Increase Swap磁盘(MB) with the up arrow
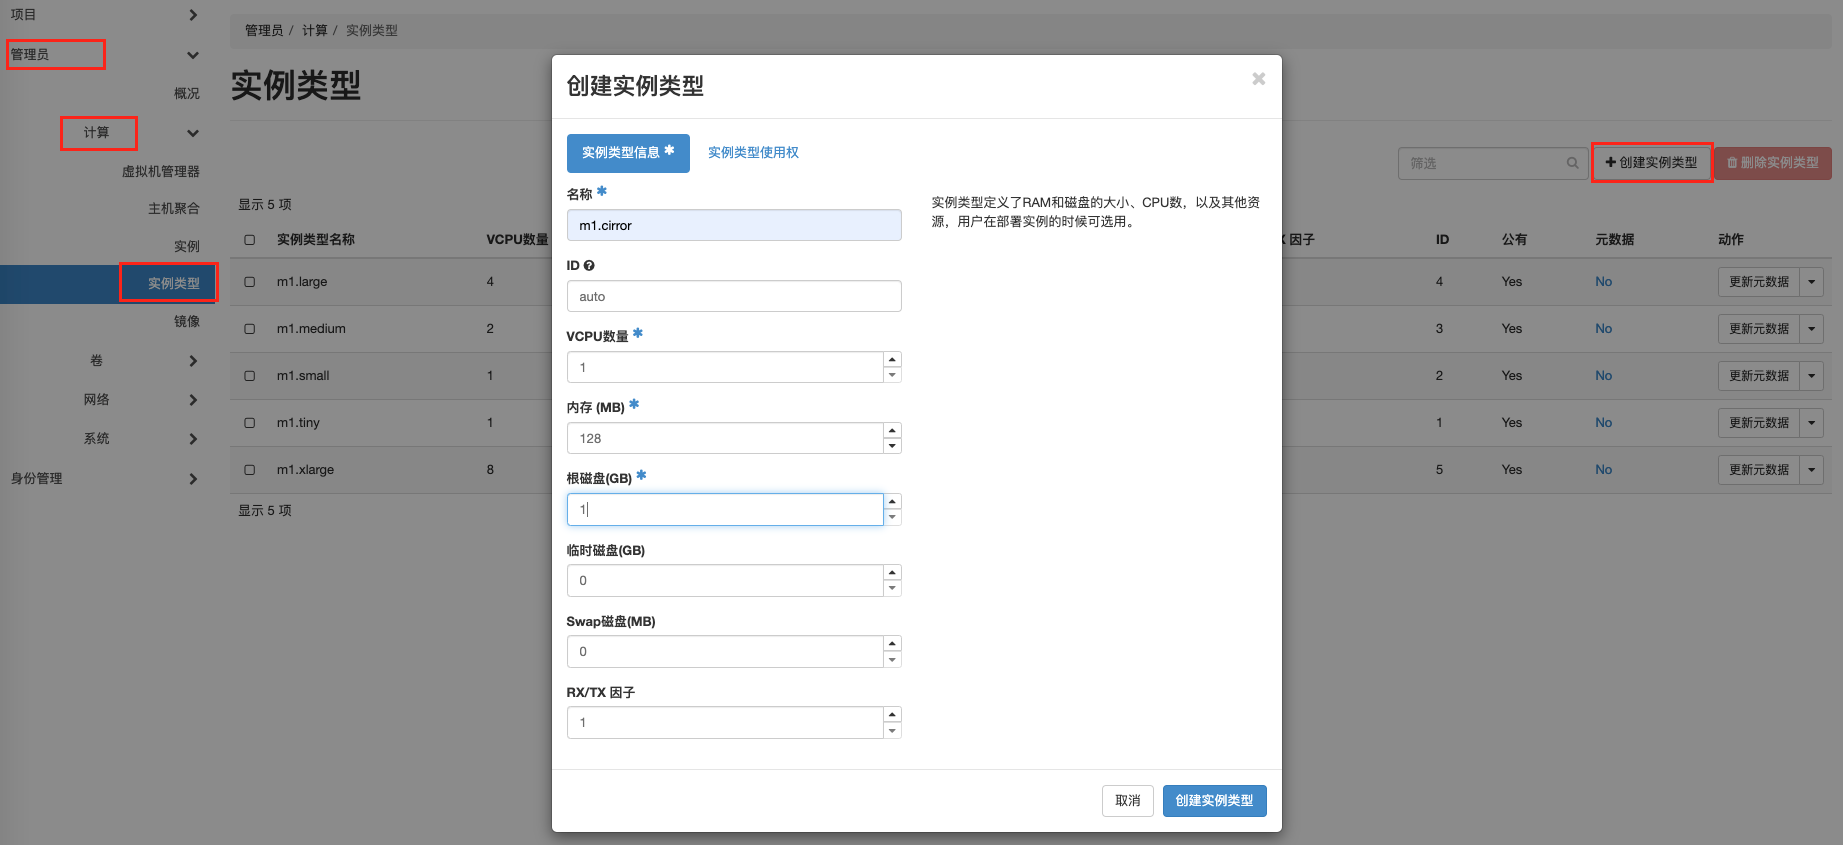 [x=892, y=644]
